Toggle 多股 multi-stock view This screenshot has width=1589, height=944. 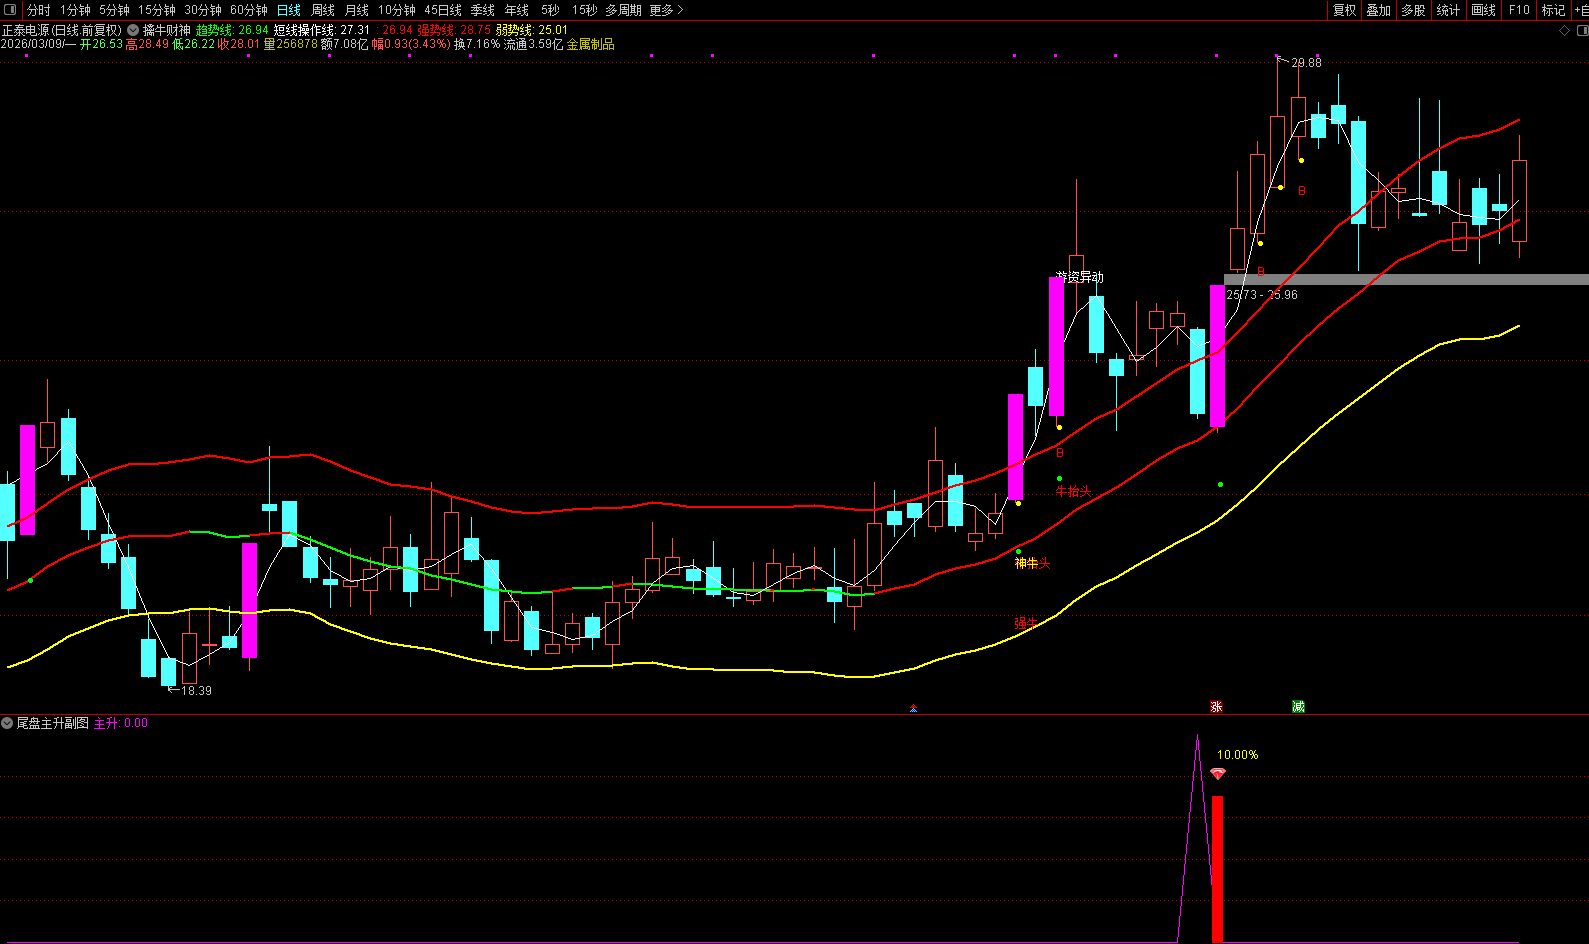click(x=1413, y=10)
